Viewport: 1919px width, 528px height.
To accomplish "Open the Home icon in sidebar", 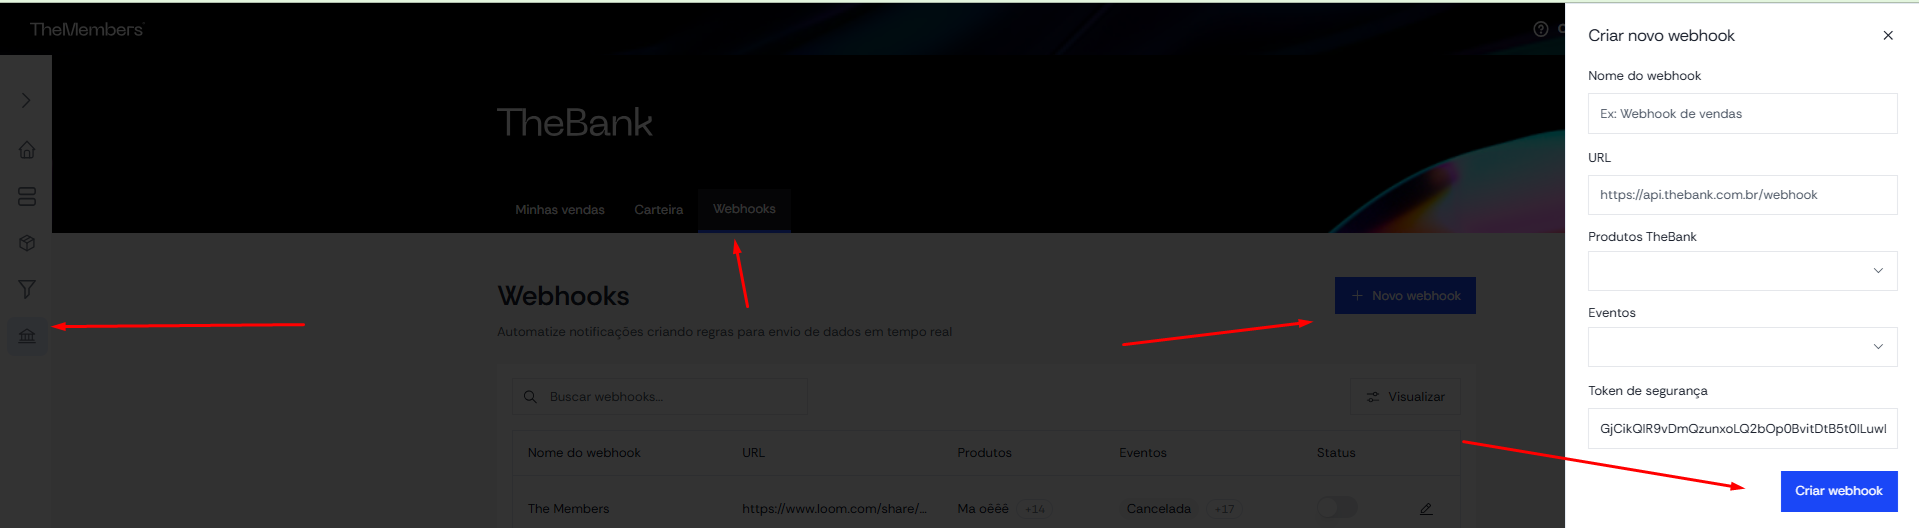I will [x=27, y=150].
